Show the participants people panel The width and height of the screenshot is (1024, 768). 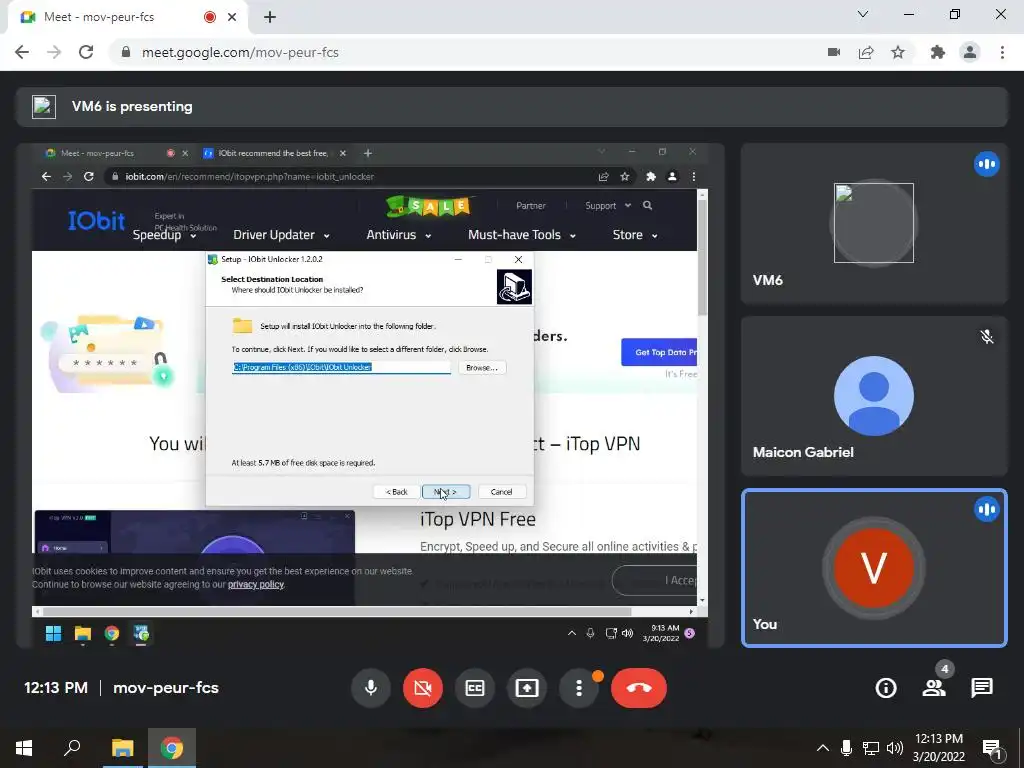(x=934, y=688)
